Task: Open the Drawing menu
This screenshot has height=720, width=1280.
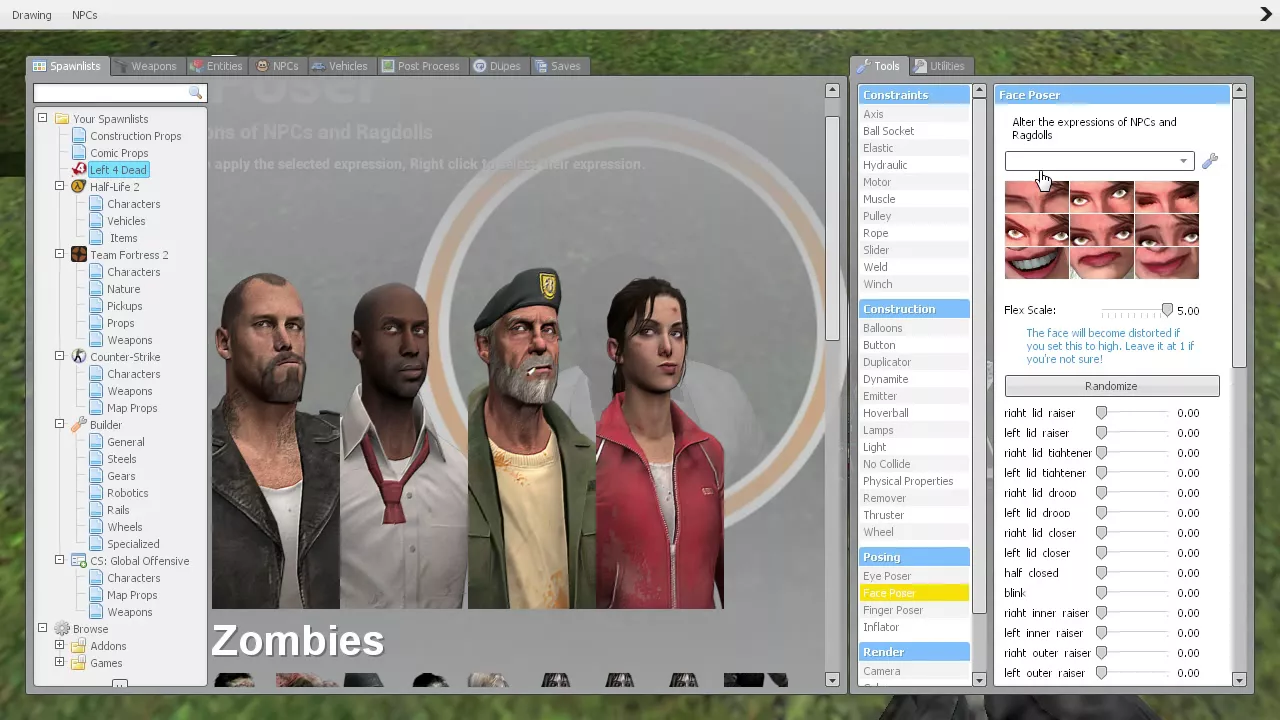Action: point(32,15)
